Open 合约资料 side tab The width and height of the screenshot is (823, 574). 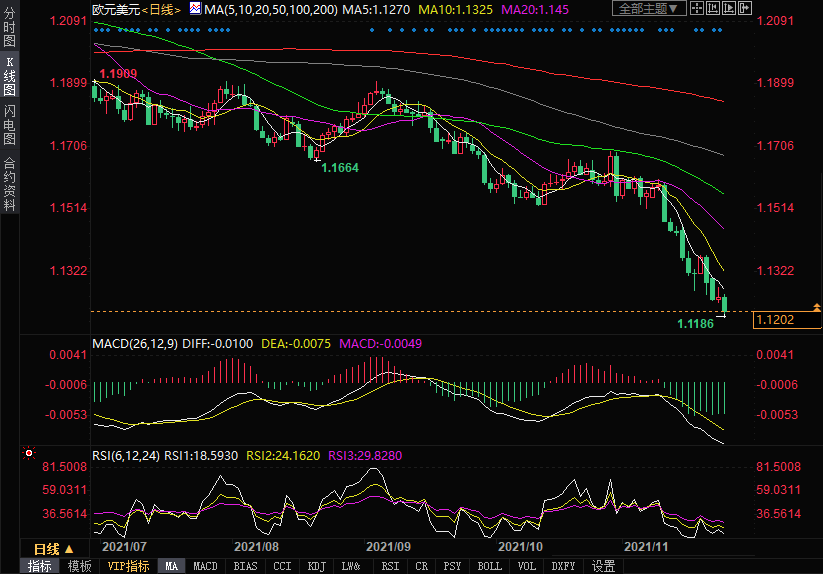[x=9, y=183]
